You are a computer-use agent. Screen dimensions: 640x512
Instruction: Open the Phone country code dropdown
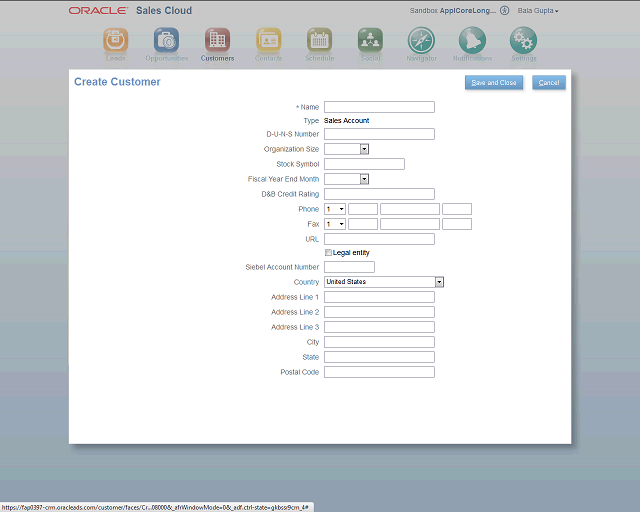click(x=335, y=209)
